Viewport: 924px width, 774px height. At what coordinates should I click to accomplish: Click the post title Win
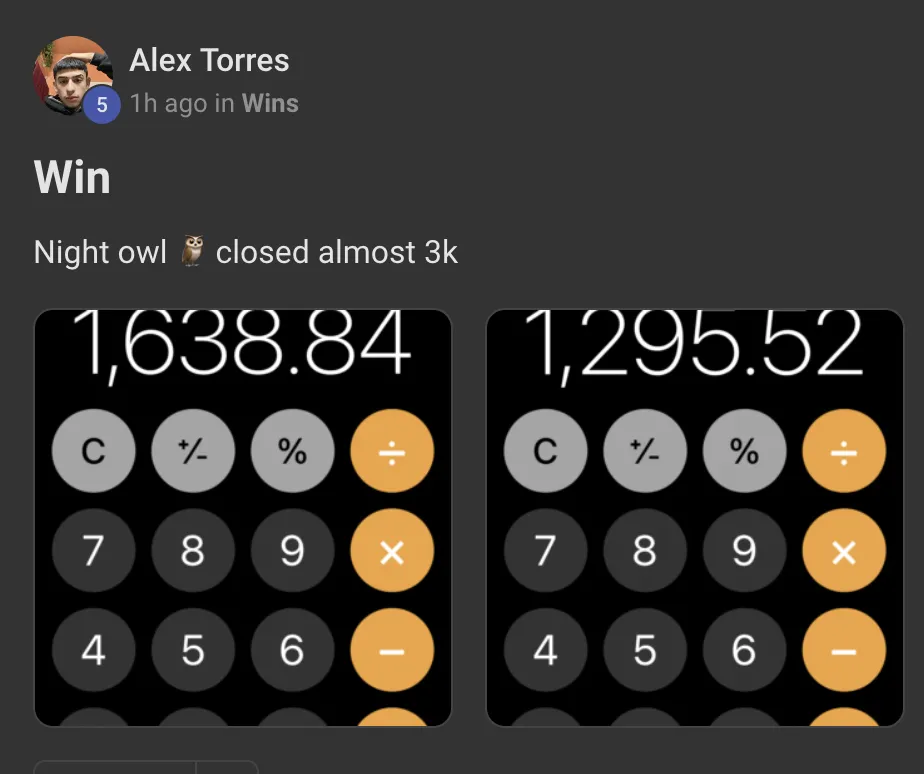[72, 177]
